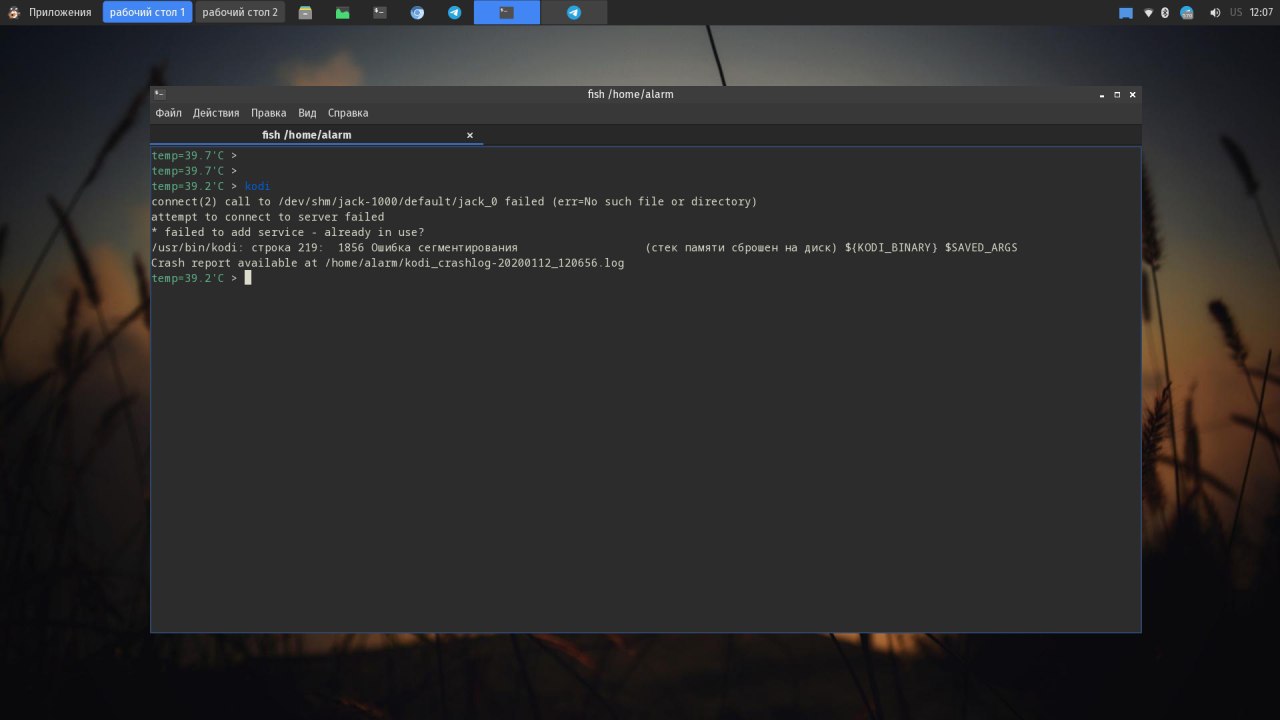Open the Файл menu
This screenshot has height=720, width=1280.
click(168, 113)
